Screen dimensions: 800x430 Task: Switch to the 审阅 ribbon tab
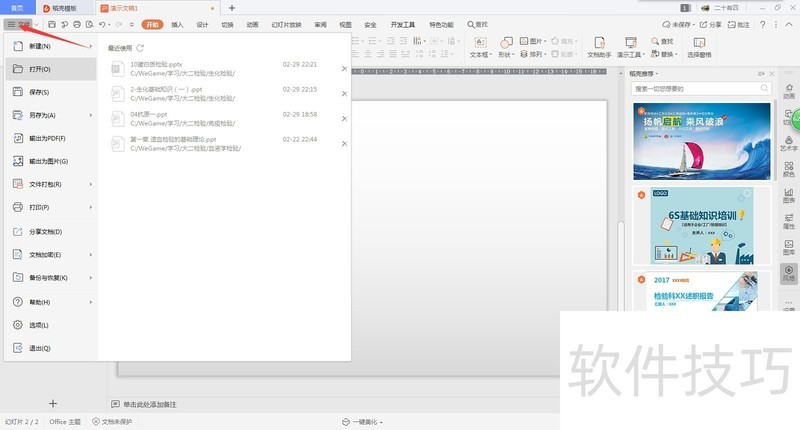tap(320, 24)
